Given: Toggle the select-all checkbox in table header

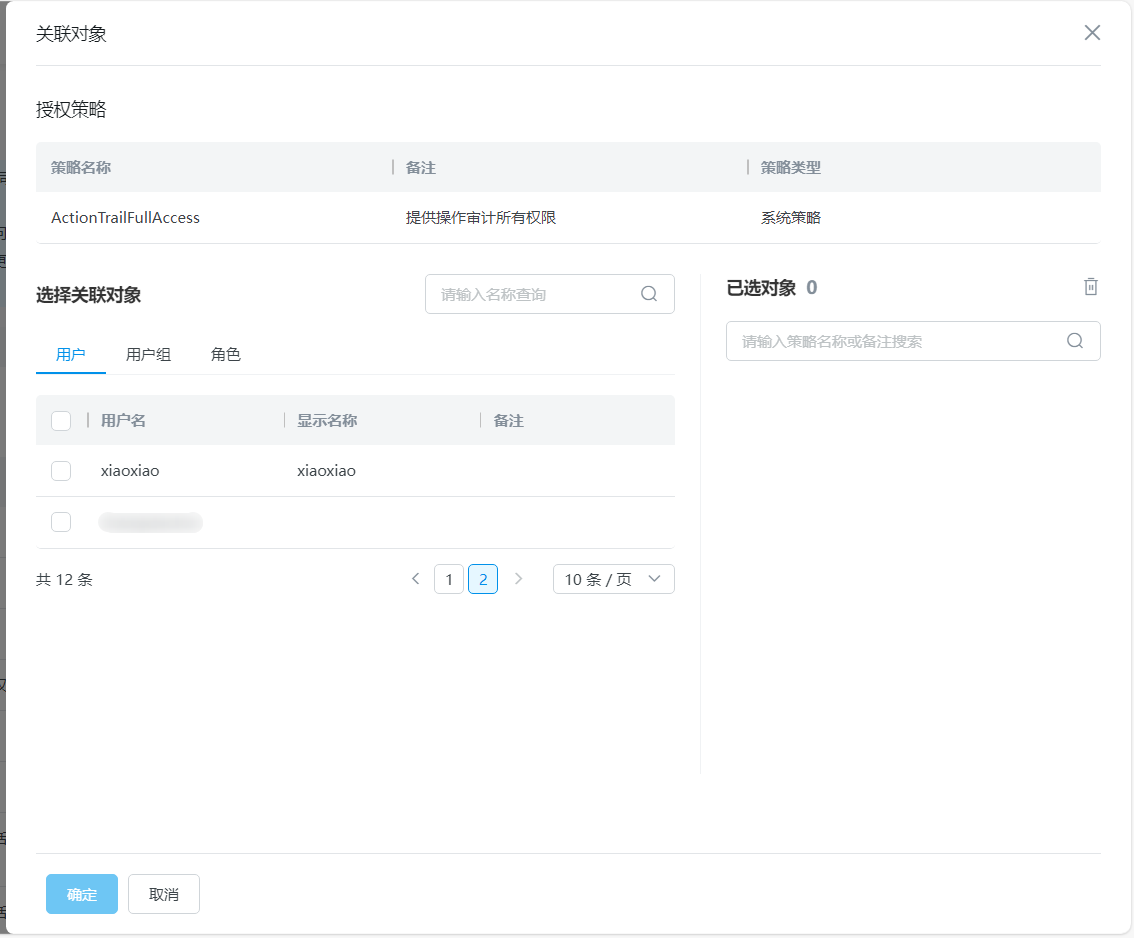Looking at the screenshot, I should coord(61,421).
